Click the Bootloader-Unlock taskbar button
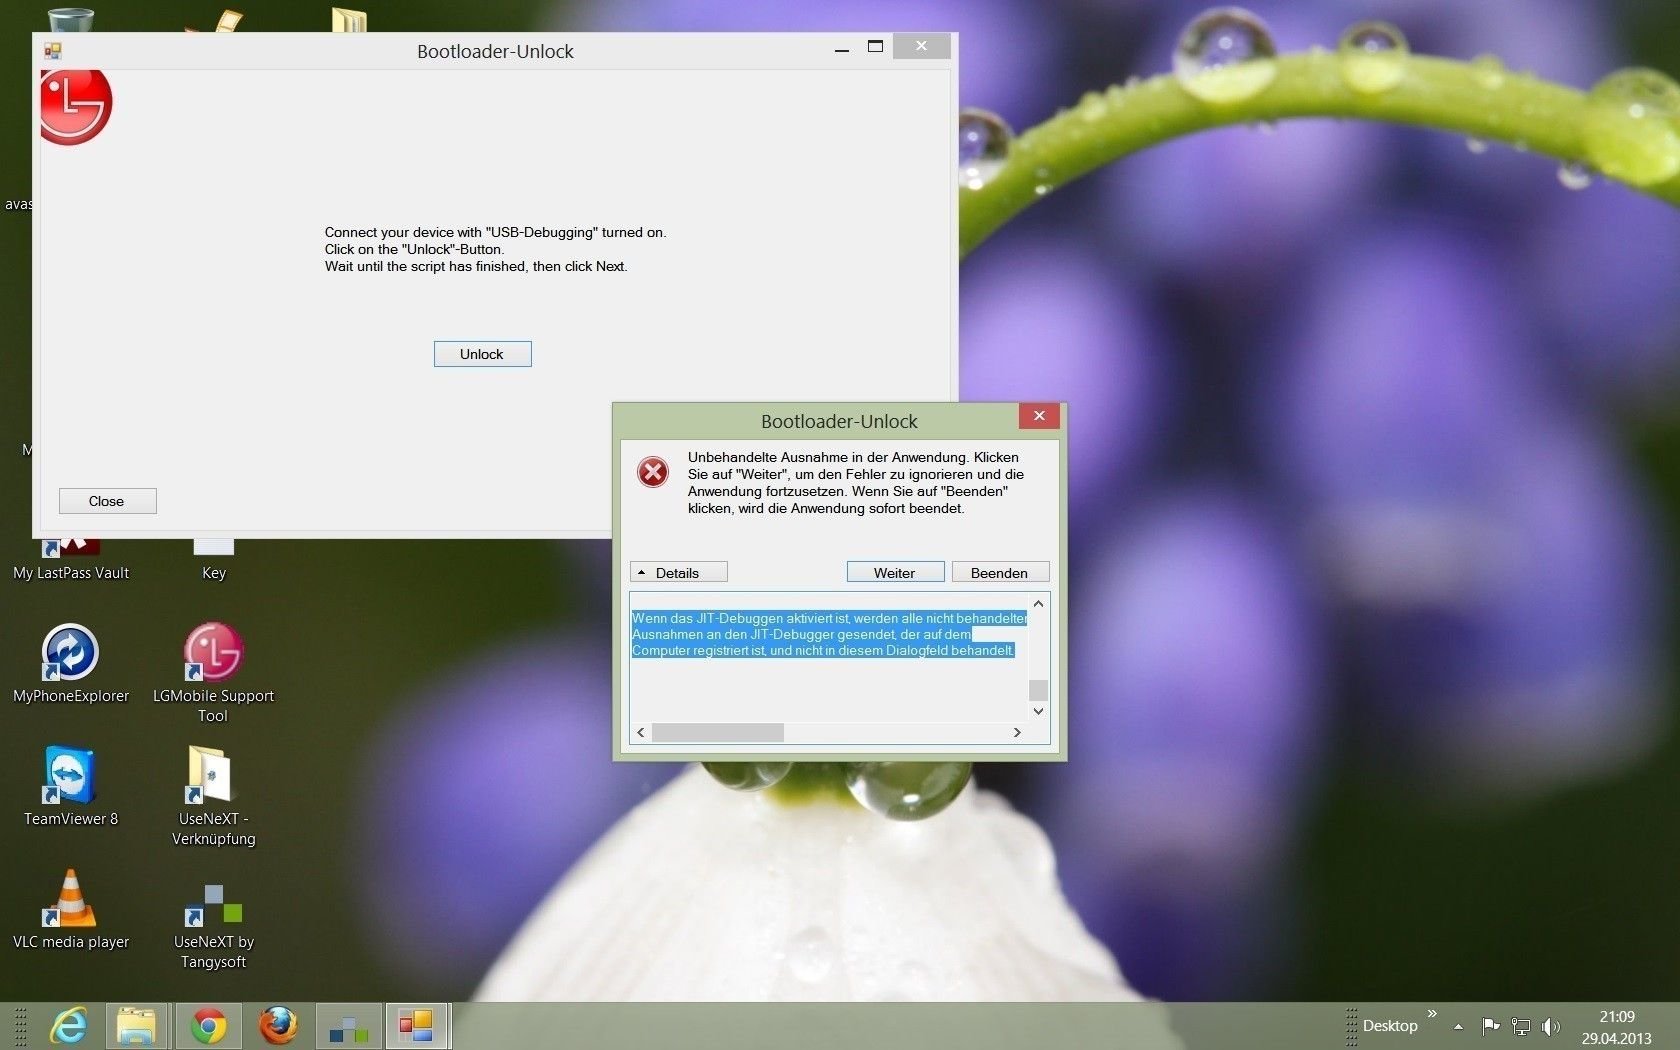Screen dimensions: 1680x1050 click(416, 1026)
